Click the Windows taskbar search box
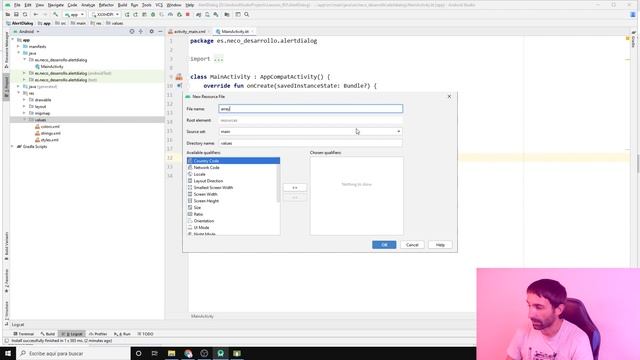 coord(73,353)
